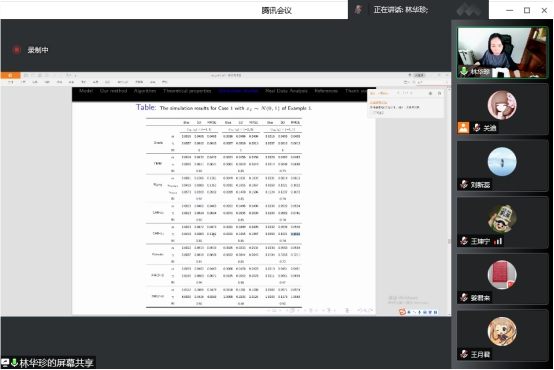Click the orange host badge on 关迪's tile
Screen dimensions: 554x370
point(464,128)
